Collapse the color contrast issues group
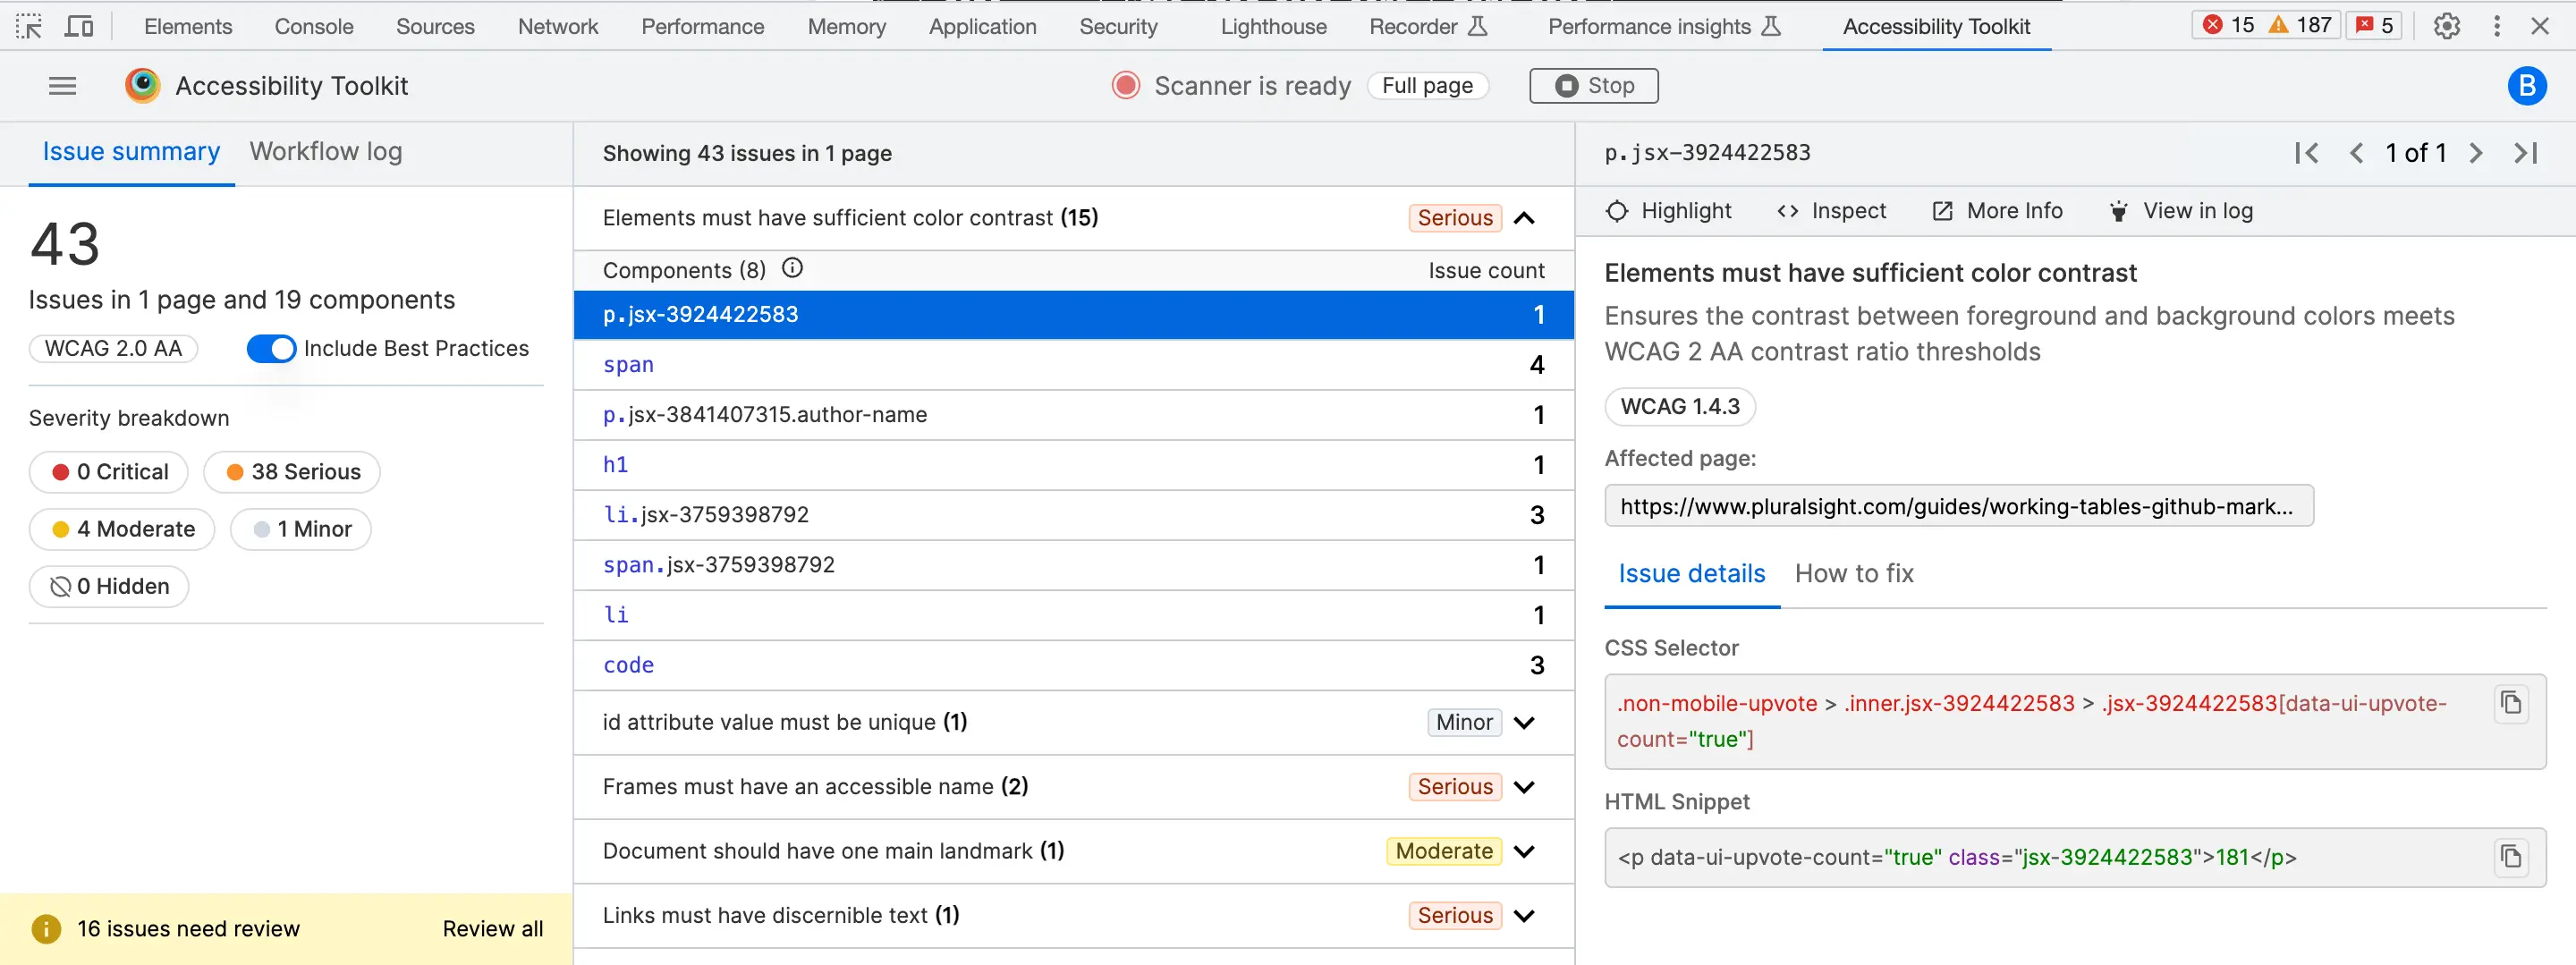 coord(1524,218)
